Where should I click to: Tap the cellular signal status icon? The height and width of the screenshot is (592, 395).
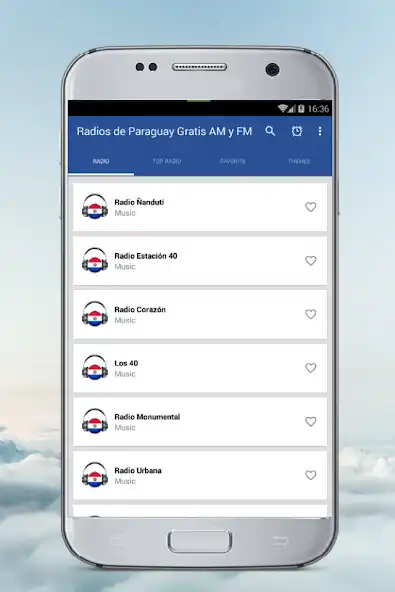pyautogui.click(x=292, y=109)
